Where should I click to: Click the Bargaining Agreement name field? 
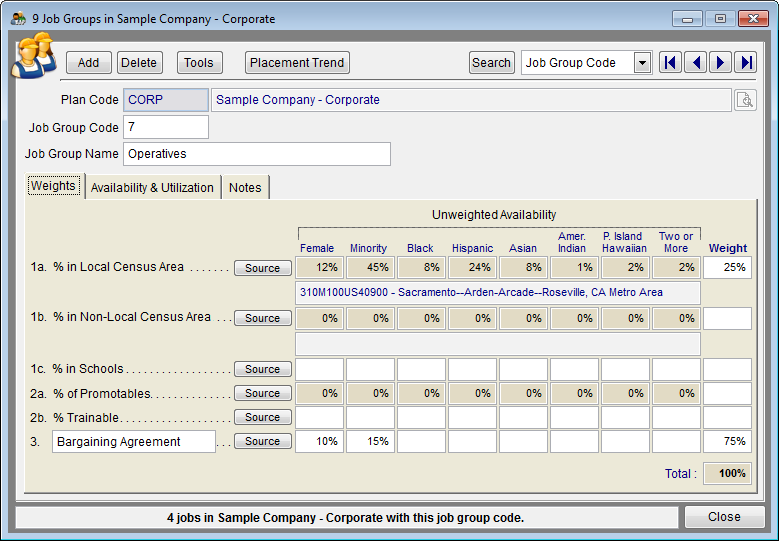[134, 442]
